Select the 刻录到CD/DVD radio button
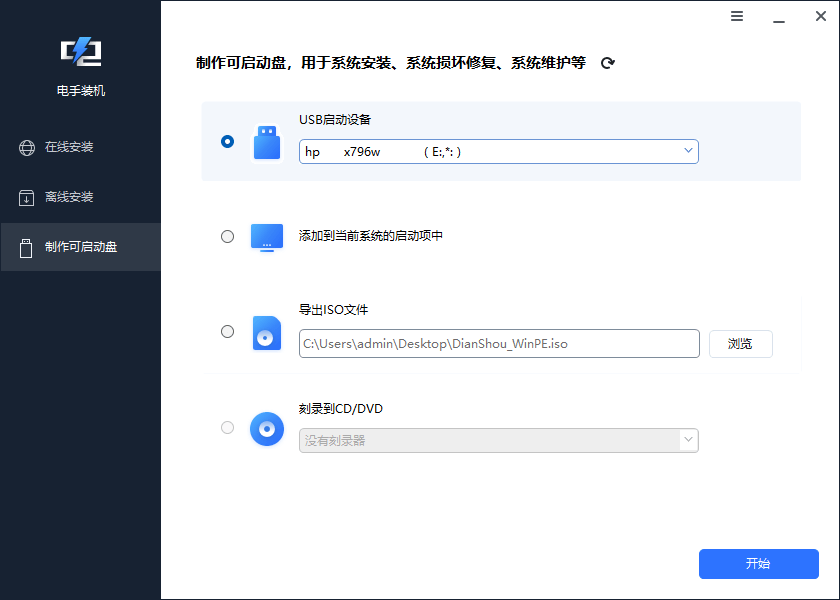This screenshot has height=600, width=840. pos(228,428)
